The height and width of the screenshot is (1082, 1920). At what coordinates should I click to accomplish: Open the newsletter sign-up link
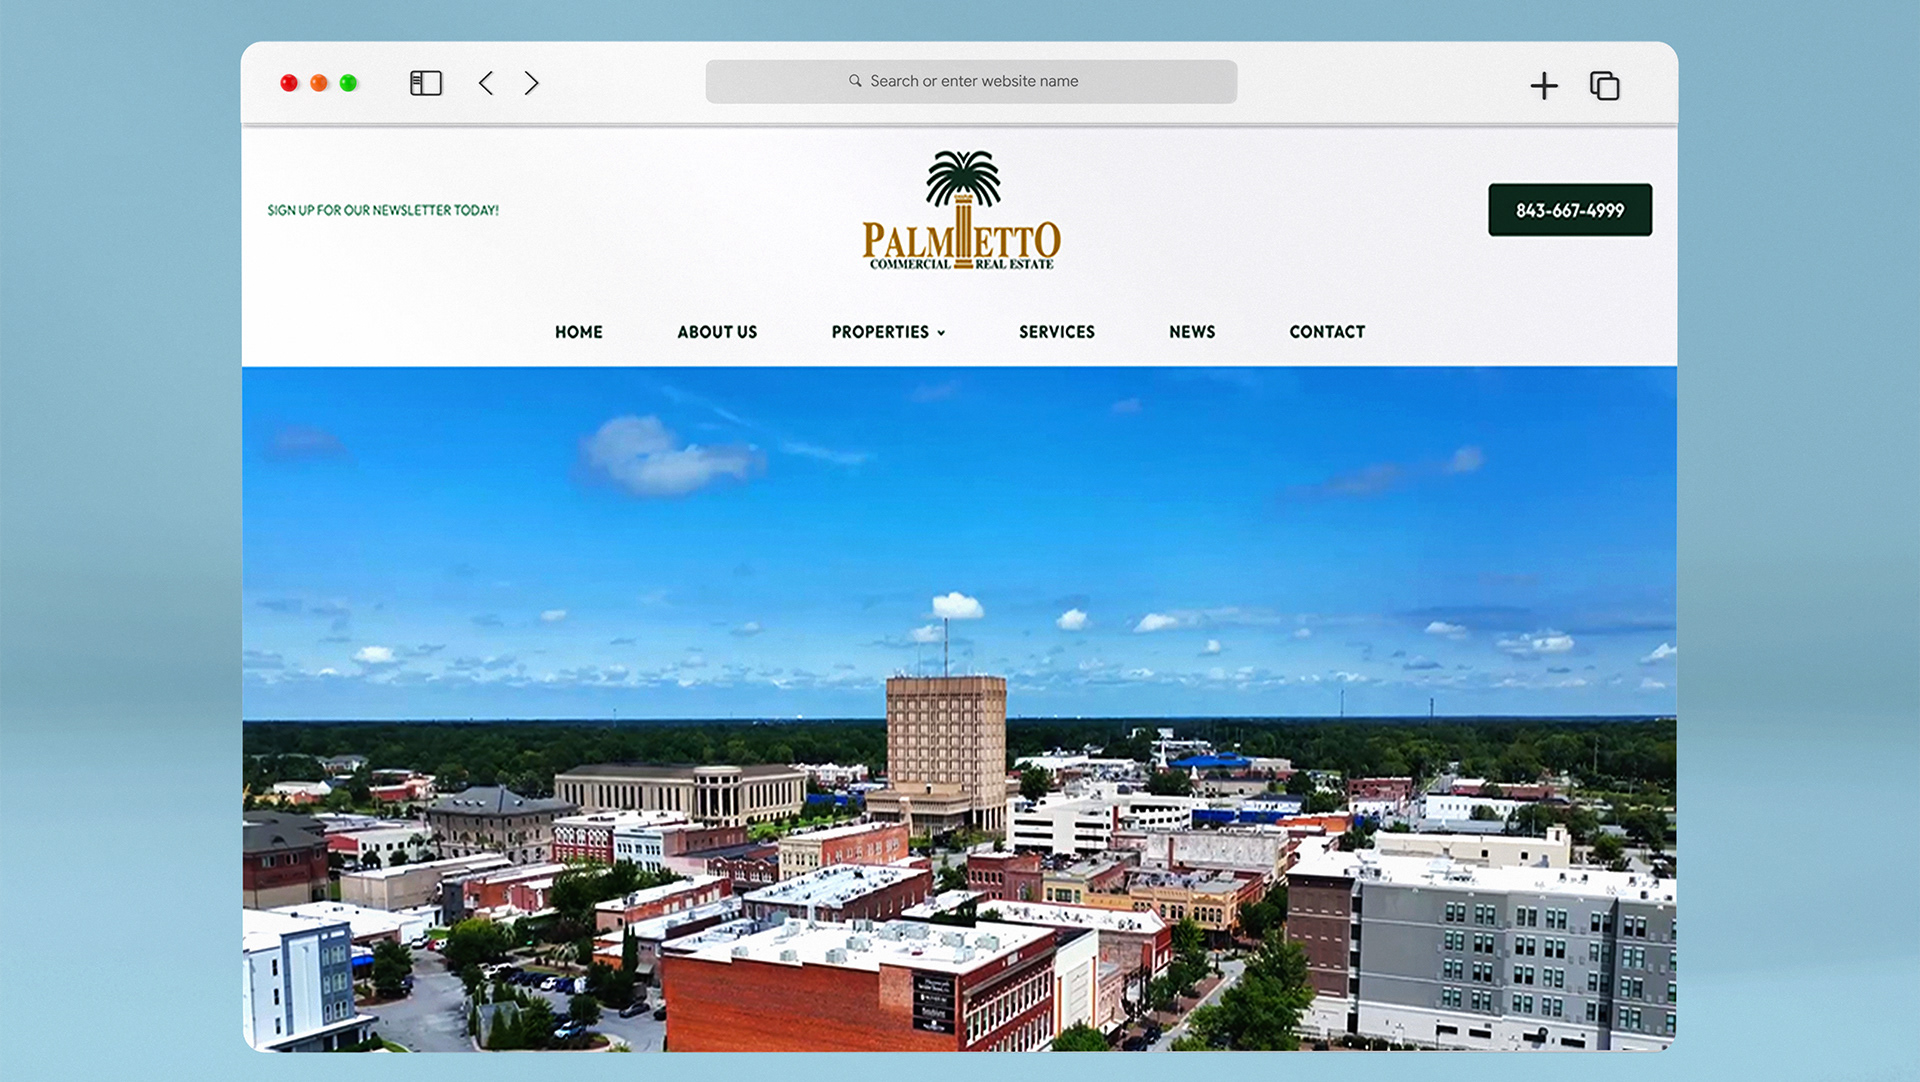(x=383, y=210)
